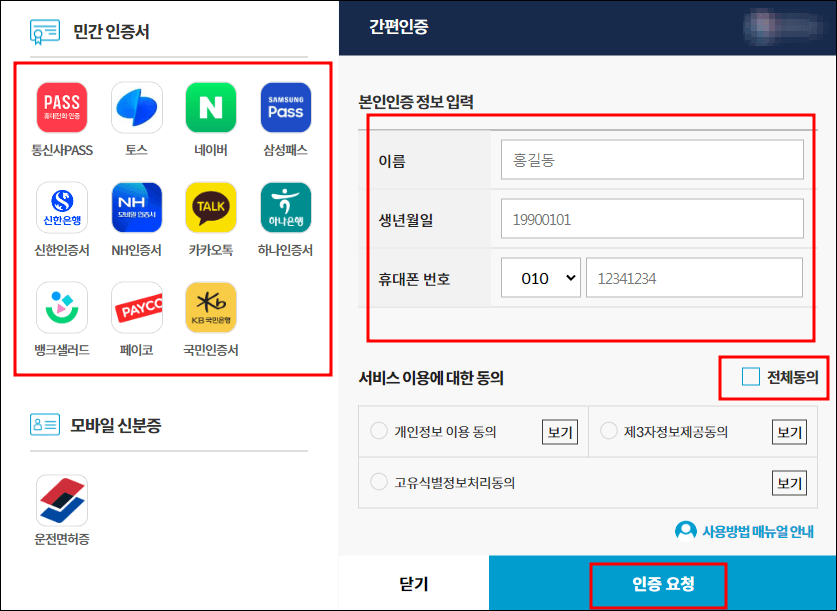The image size is (837, 611).
Task: Check the 전체동의 checkbox
Action: point(751,377)
